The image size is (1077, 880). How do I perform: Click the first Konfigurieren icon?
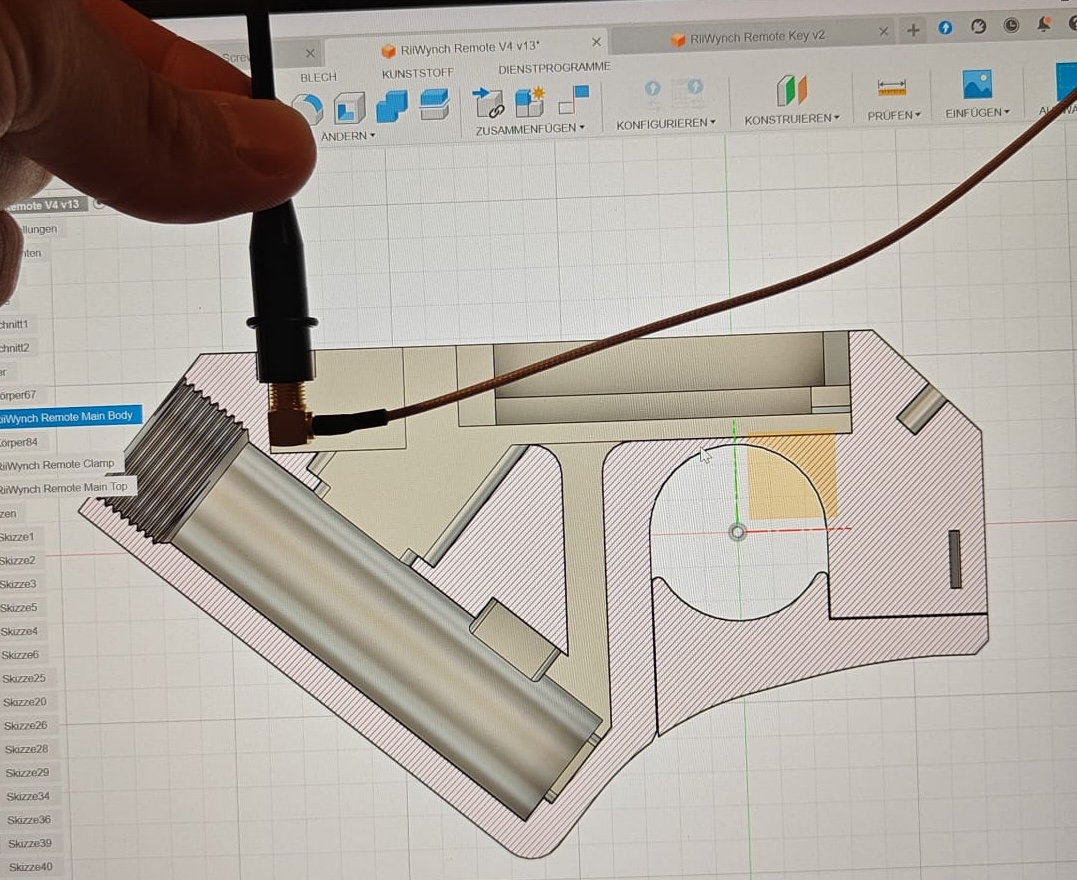coord(652,90)
